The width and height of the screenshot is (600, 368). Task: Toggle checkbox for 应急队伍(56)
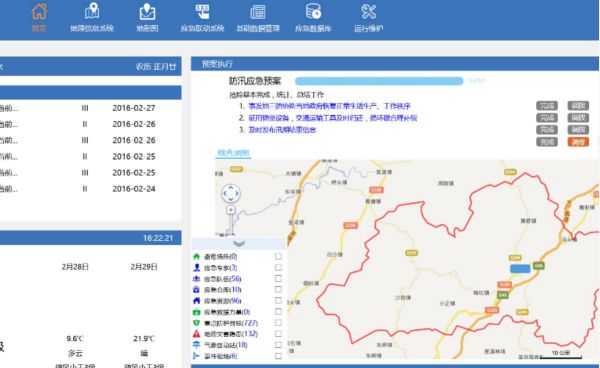click(278, 278)
